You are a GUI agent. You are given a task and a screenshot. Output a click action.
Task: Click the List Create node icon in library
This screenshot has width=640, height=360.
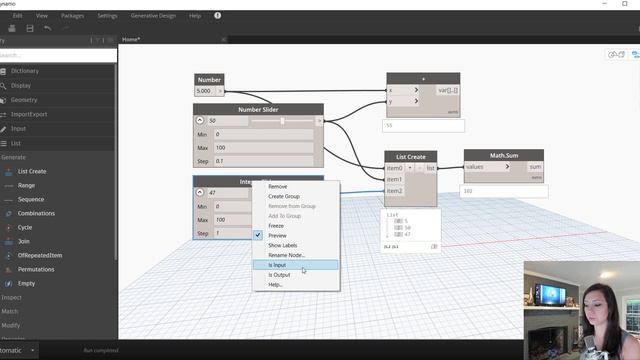[9, 171]
